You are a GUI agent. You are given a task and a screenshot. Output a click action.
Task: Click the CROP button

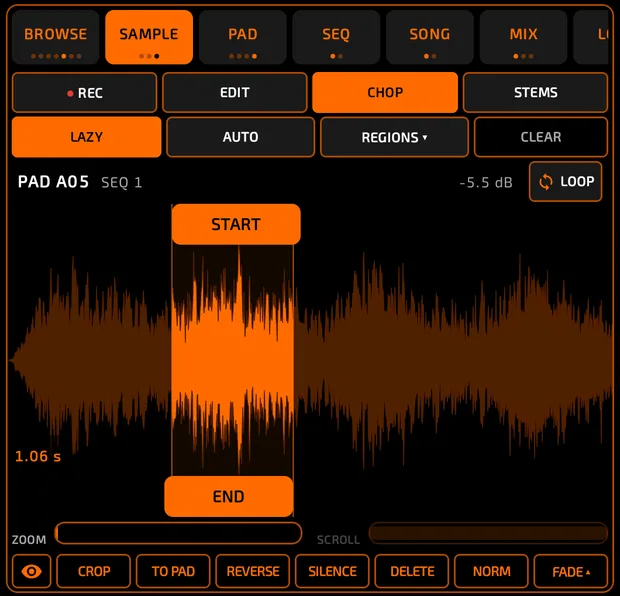(94, 571)
